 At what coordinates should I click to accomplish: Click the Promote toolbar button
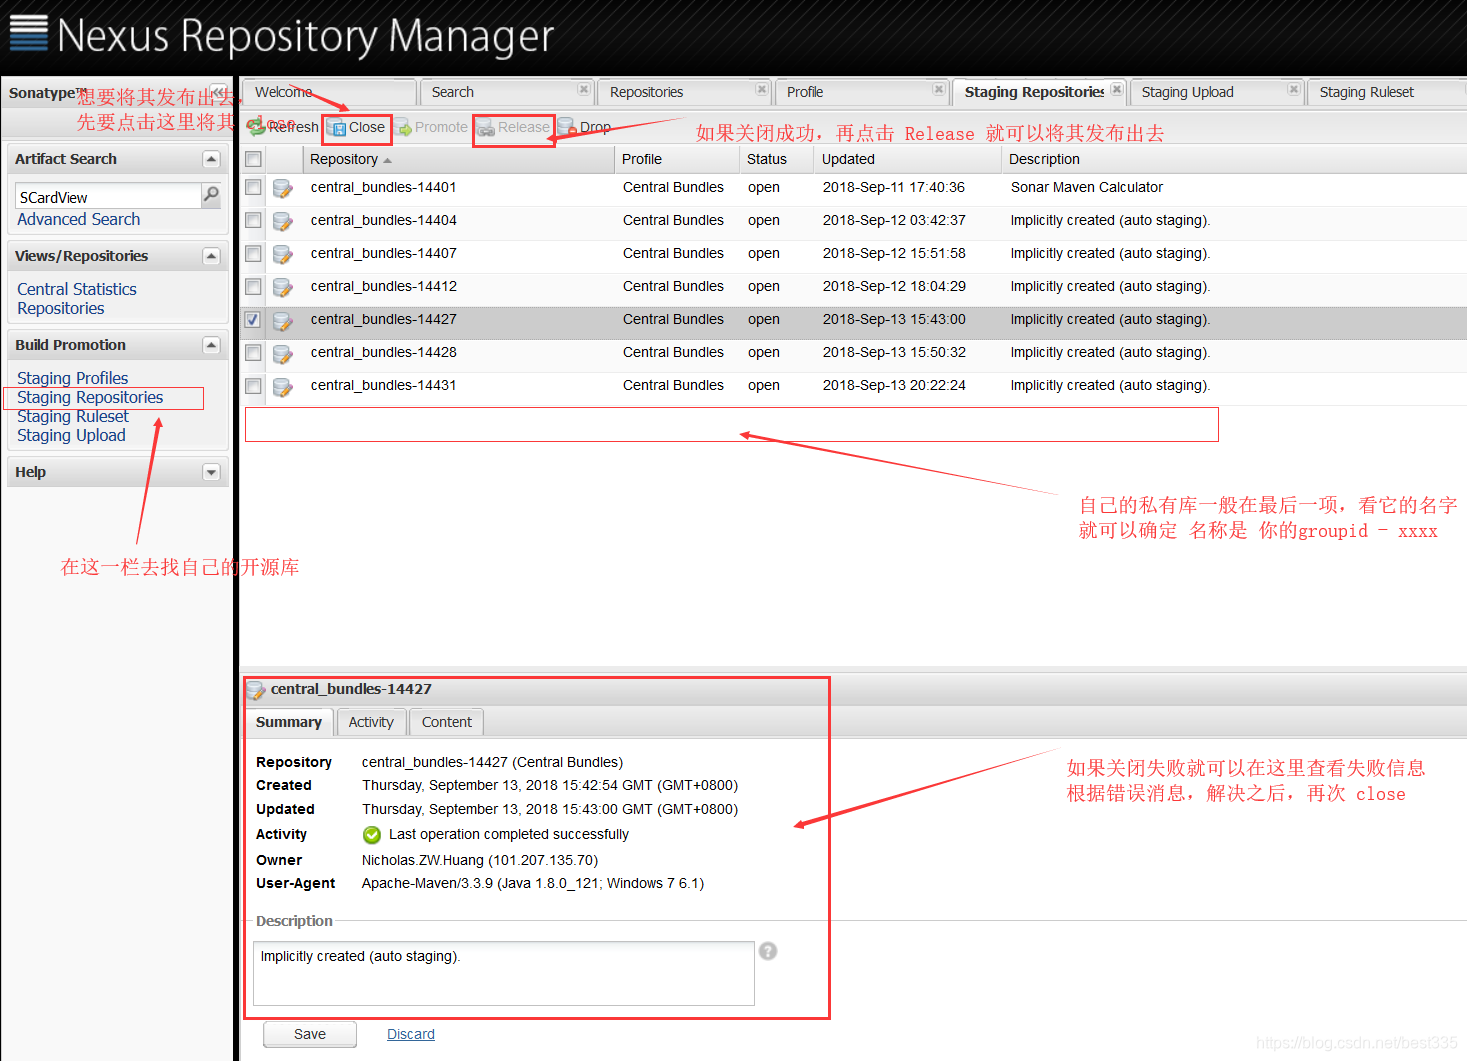431,127
